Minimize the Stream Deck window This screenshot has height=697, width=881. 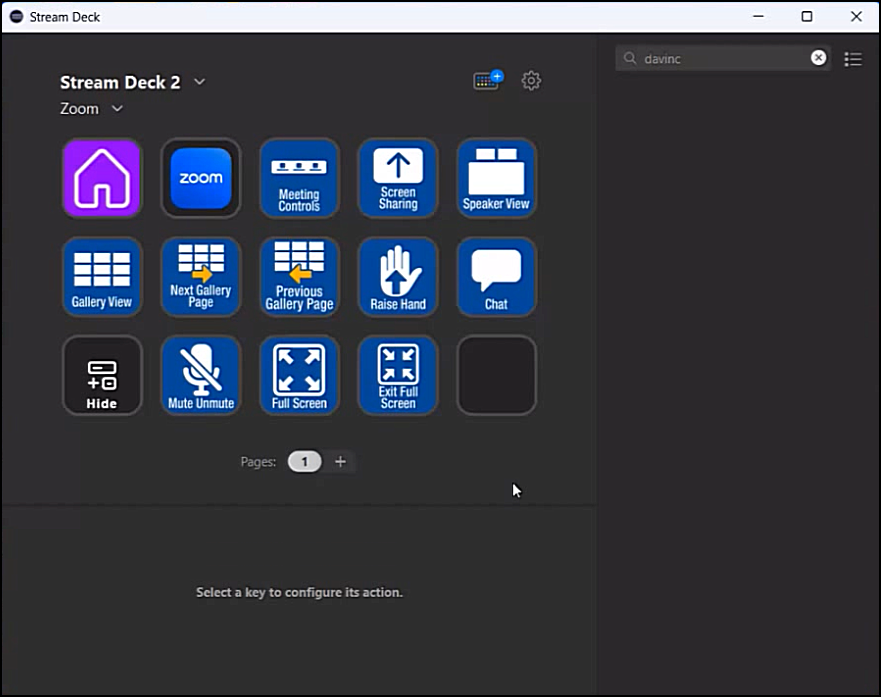click(x=758, y=17)
